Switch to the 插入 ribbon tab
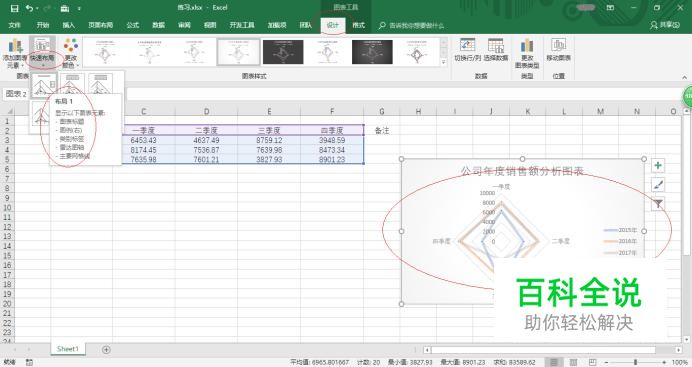 tap(68, 25)
